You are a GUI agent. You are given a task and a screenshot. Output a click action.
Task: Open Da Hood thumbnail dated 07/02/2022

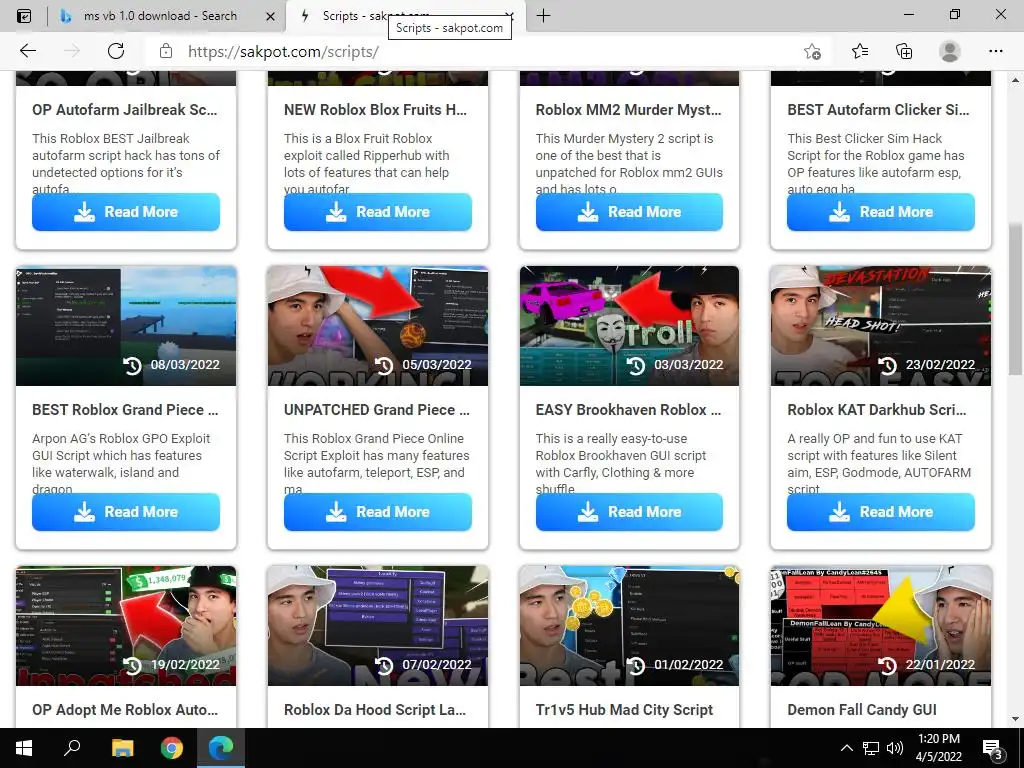pyautogui.click(x=377, y=626)
